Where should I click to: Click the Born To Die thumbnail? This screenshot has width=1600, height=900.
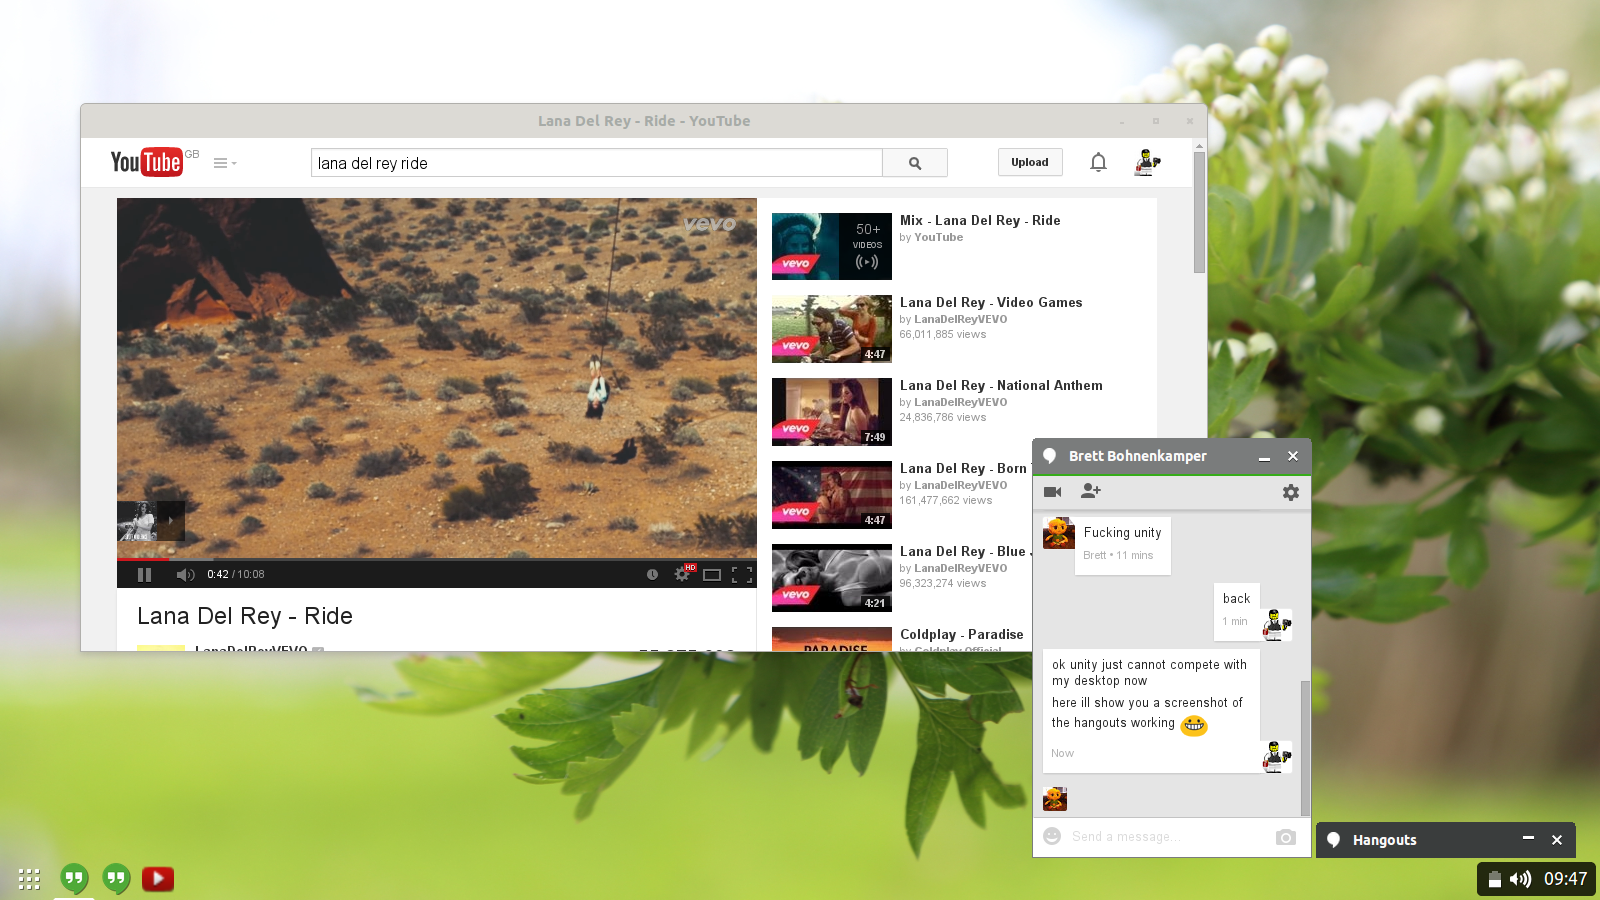(832, 495)
